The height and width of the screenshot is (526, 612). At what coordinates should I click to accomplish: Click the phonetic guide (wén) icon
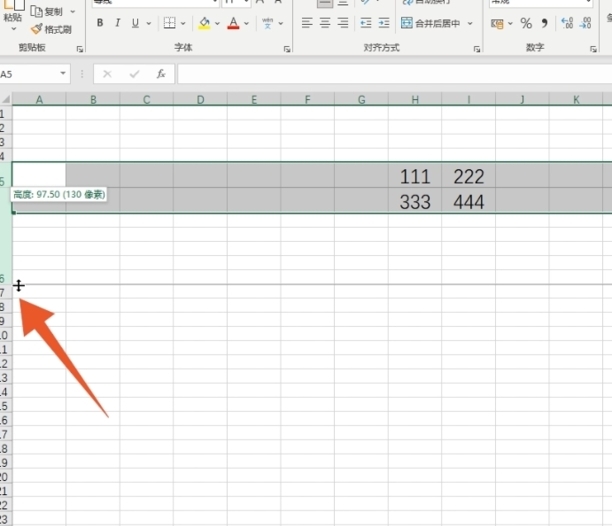click(267, 23)
